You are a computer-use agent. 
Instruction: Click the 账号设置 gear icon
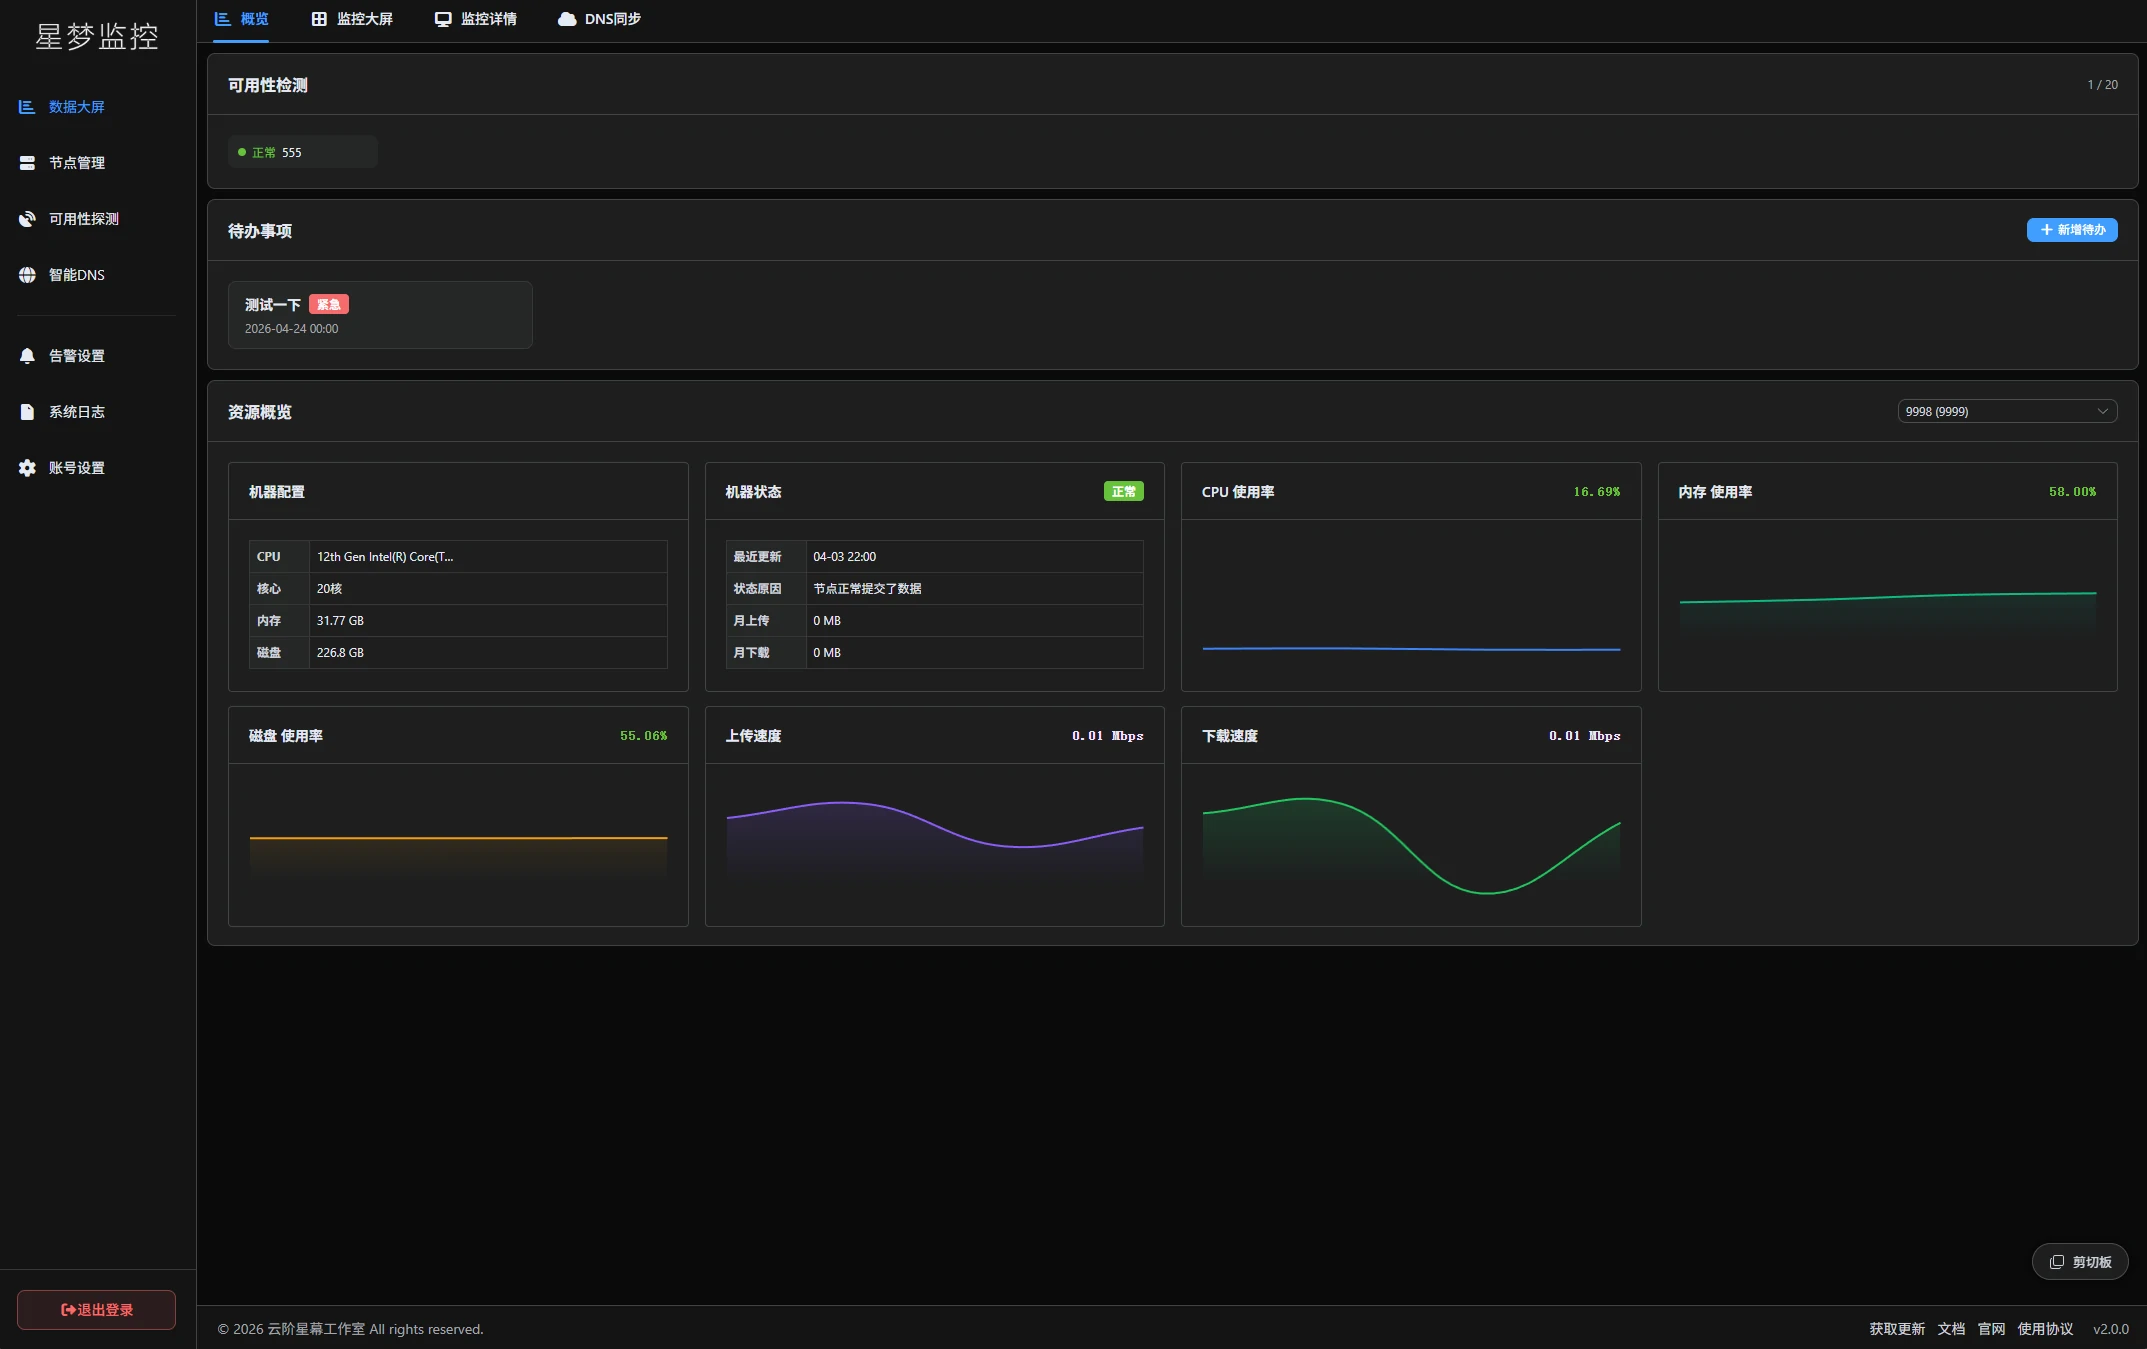[x=27, y=468]
